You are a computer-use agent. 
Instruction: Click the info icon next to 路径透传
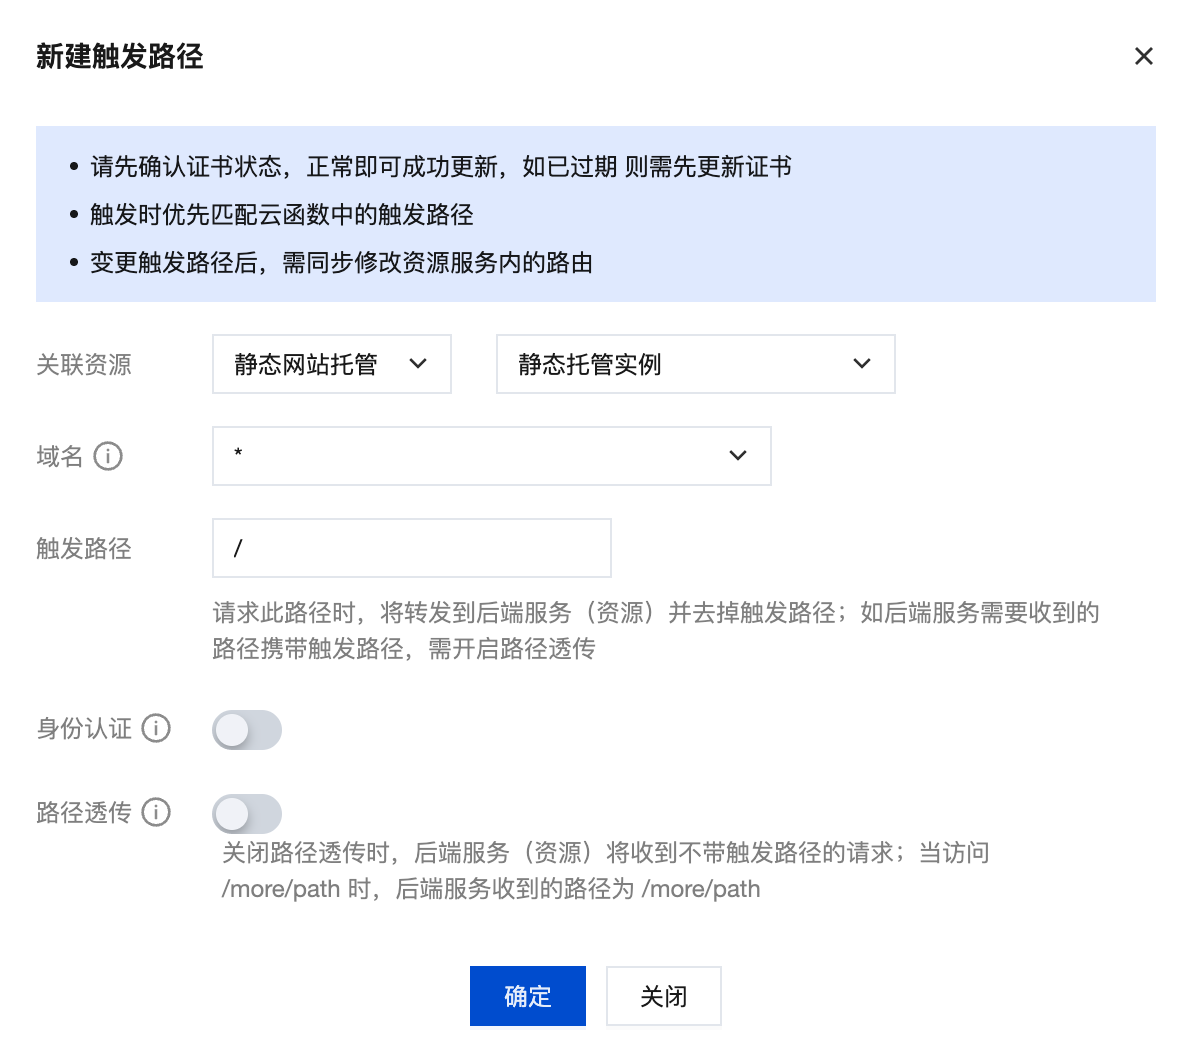point(156,813)
